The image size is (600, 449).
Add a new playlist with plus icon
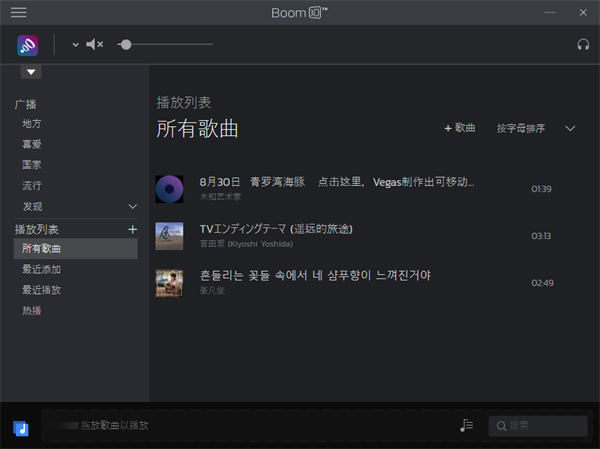pyautogui.click(x=132, y=229)
